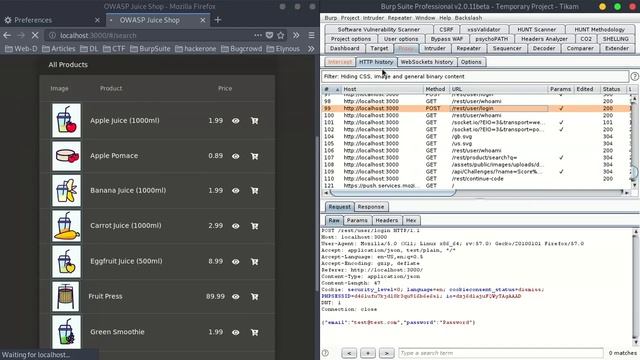Image resolution: width=640 pixels, height=360 pixels.
Task: Select request 110 continue-code row
Action: 476,179
